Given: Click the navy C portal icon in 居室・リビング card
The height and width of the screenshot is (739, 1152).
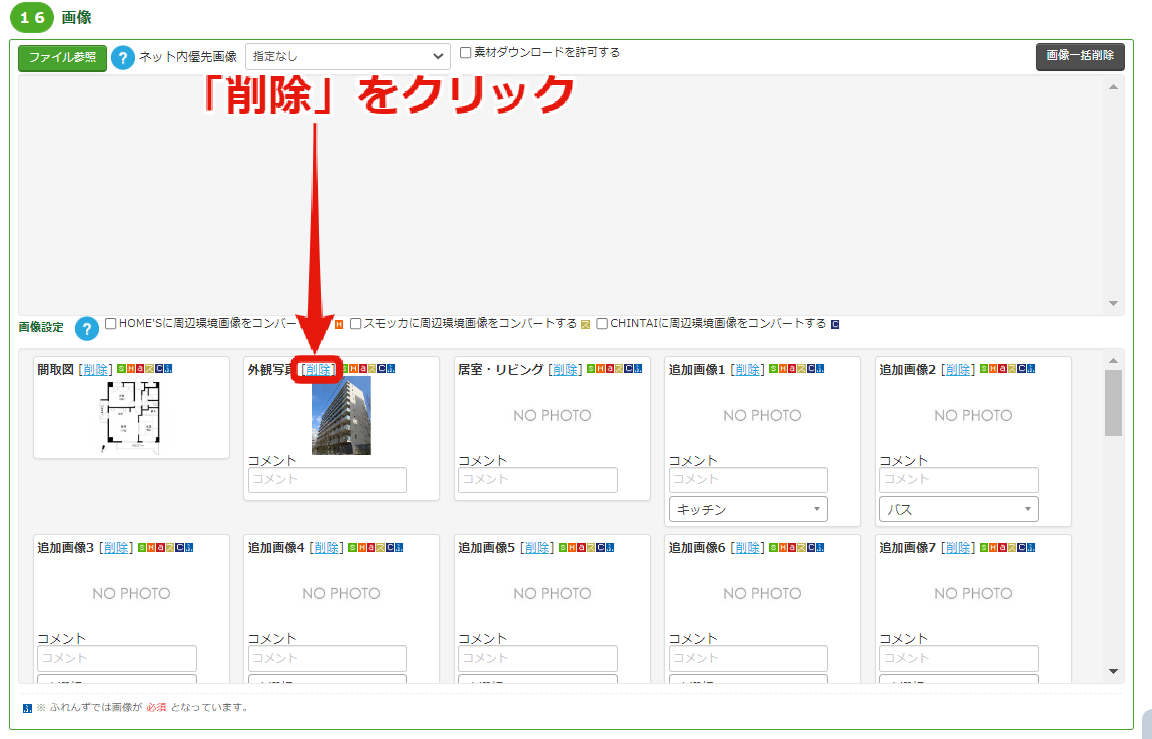Looking at the screenshot, I should coord(629,369).
